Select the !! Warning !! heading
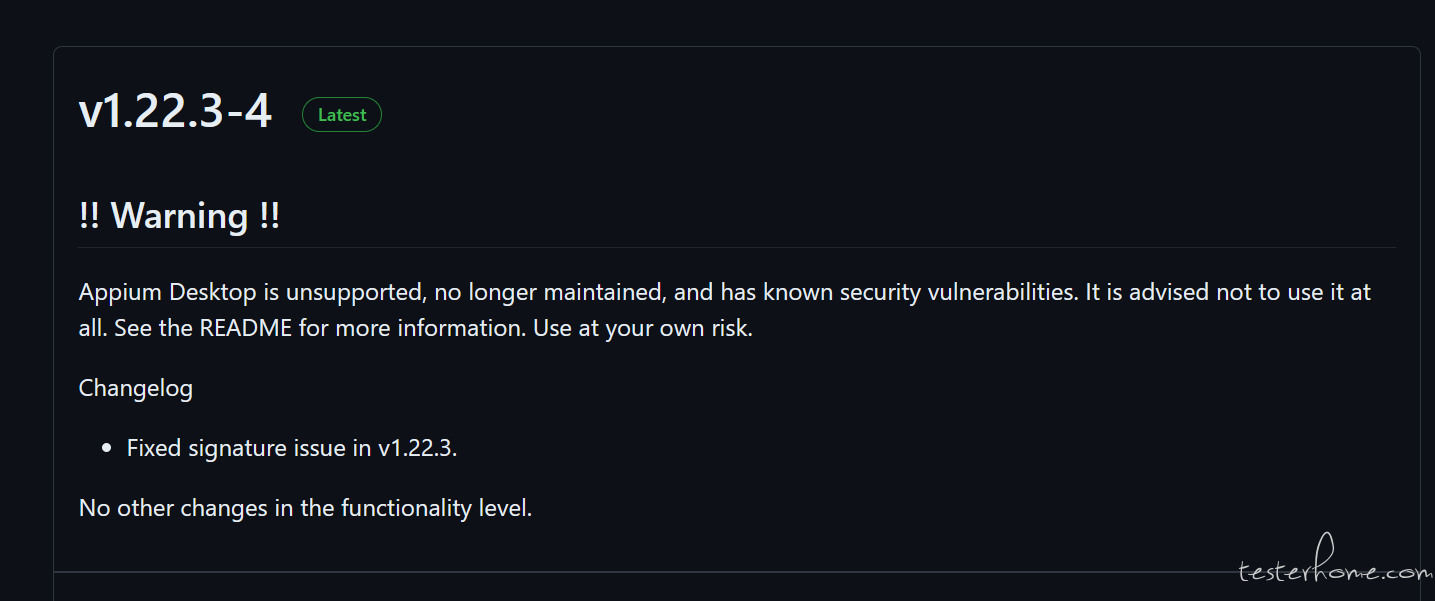1435x601 pixels. (180, 216)
